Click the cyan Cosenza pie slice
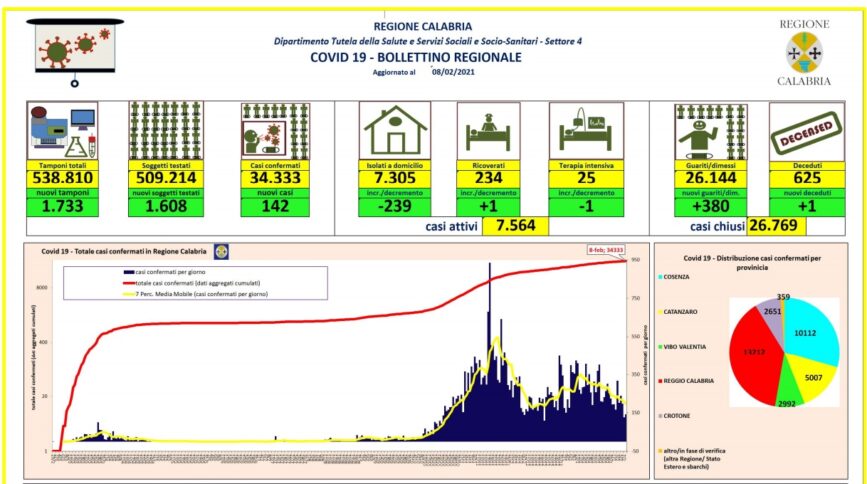 point(810,331)
